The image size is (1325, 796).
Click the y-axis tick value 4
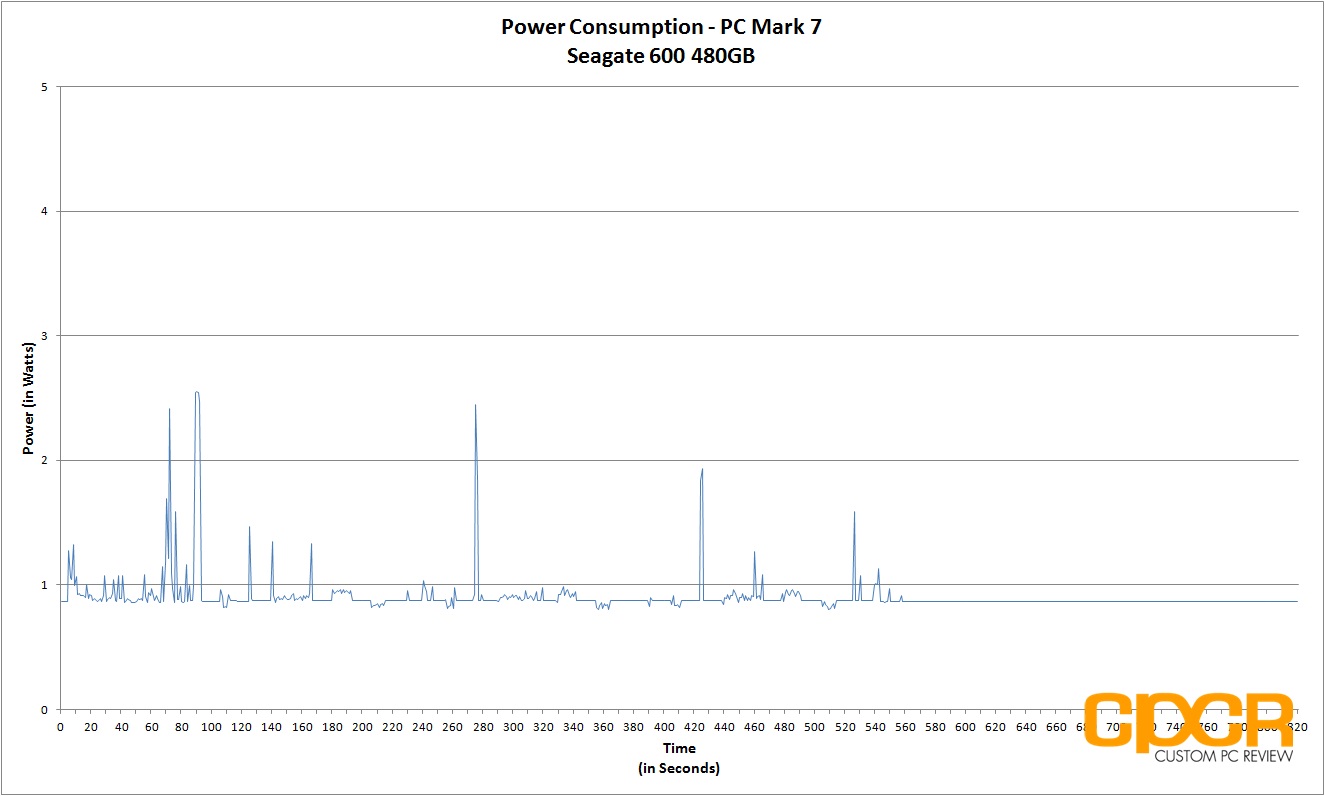[x=44, y=211]
